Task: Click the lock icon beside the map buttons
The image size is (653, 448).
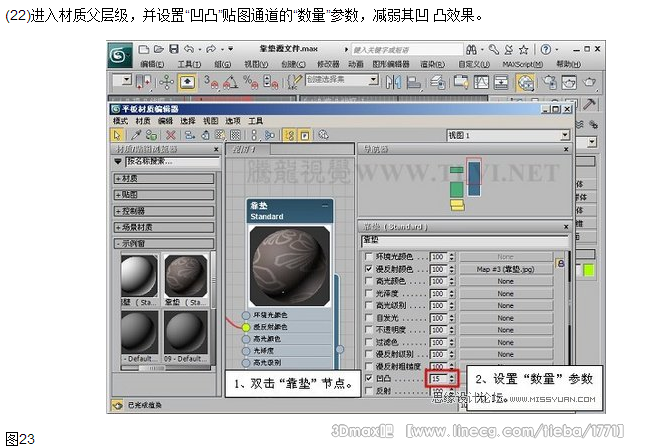Action: click(561, 263)
